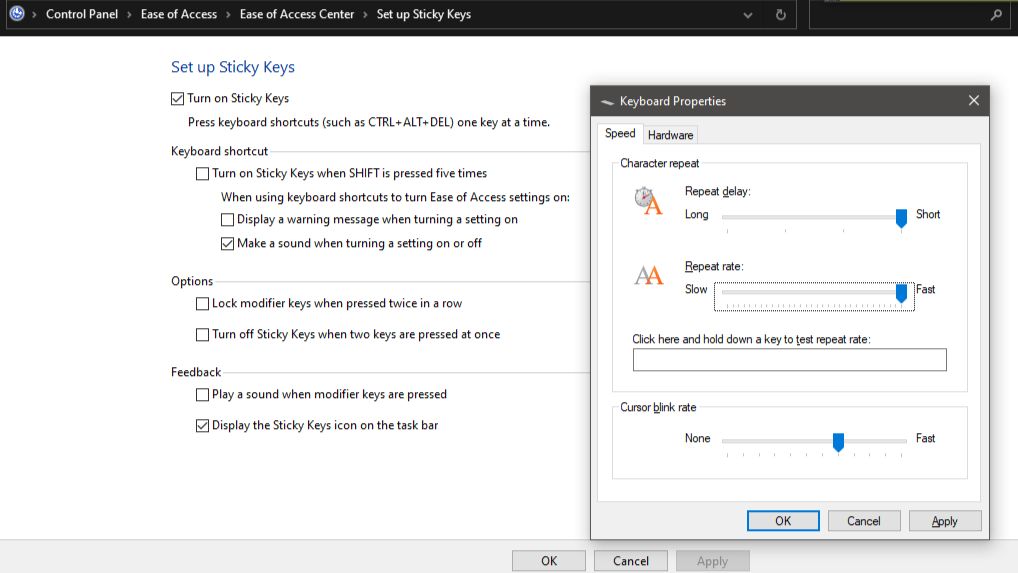1018x573 pixels.
Task: Click OK in Keyboard Properties dialog
Action: [x=783, y=520]
